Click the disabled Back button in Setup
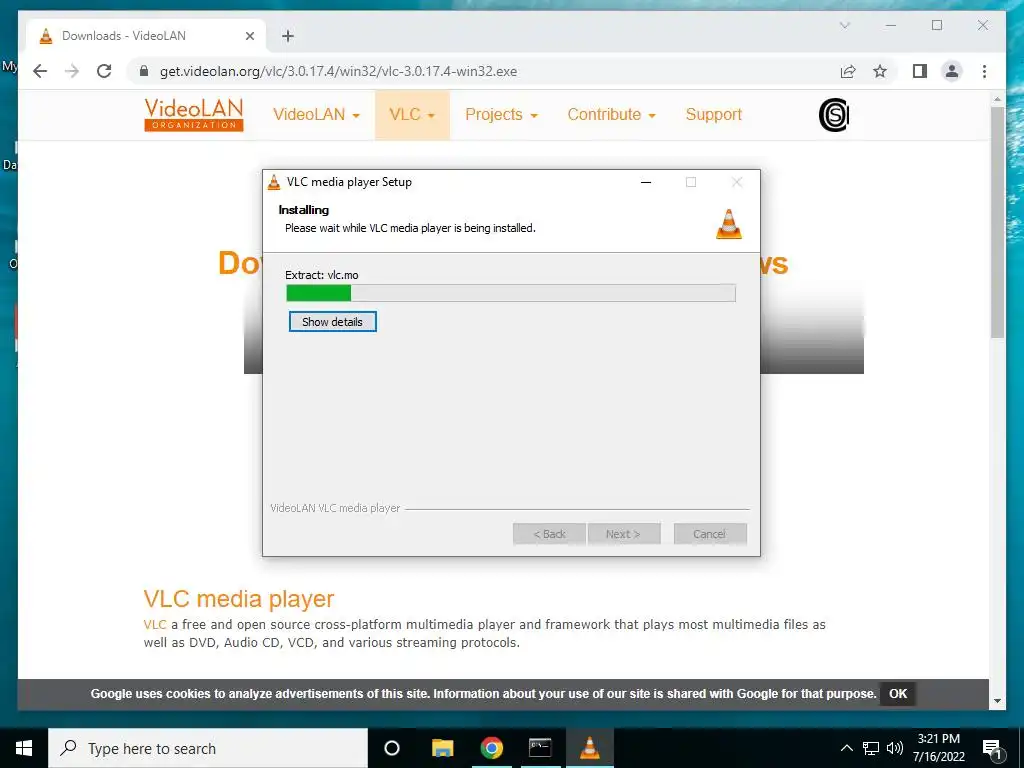The image size is (1024, 768). coord(549,534)
